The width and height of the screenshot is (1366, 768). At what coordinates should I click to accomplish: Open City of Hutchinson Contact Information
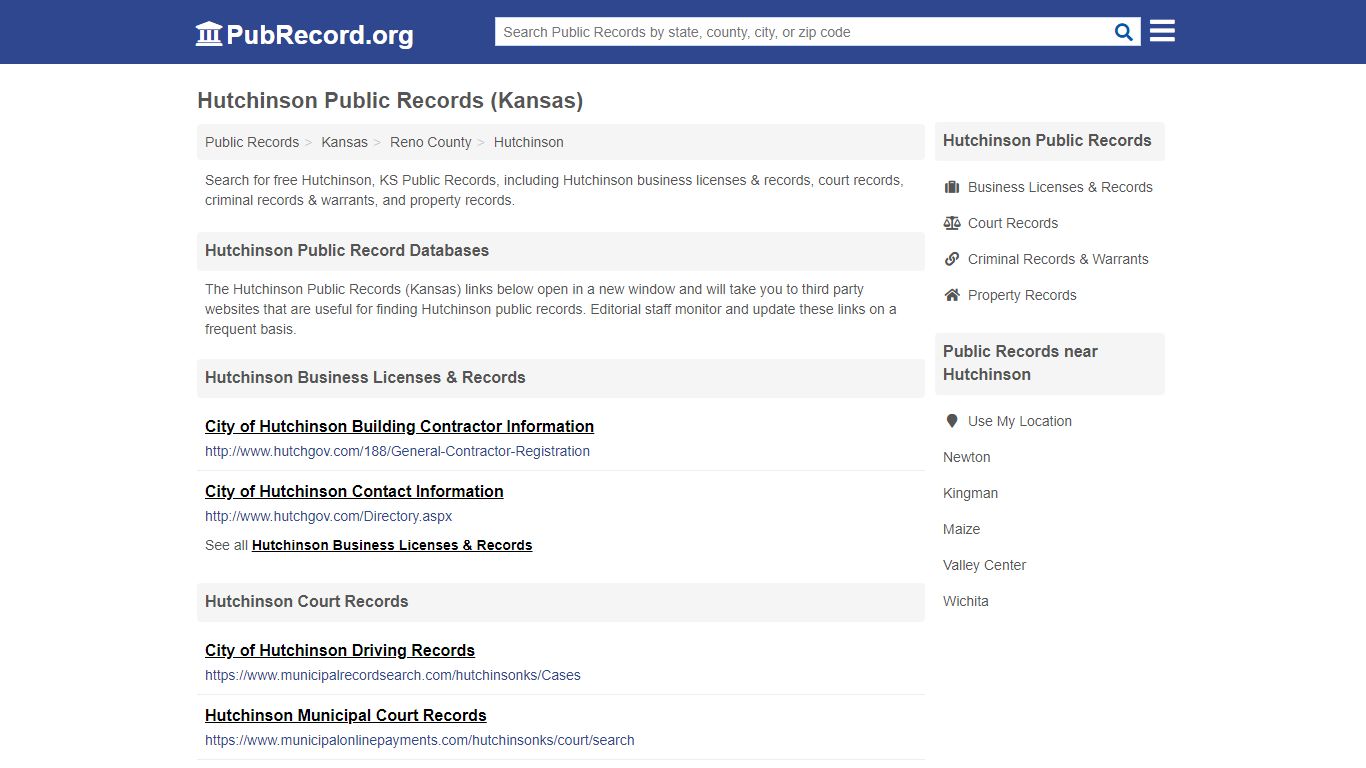point(354,491)
